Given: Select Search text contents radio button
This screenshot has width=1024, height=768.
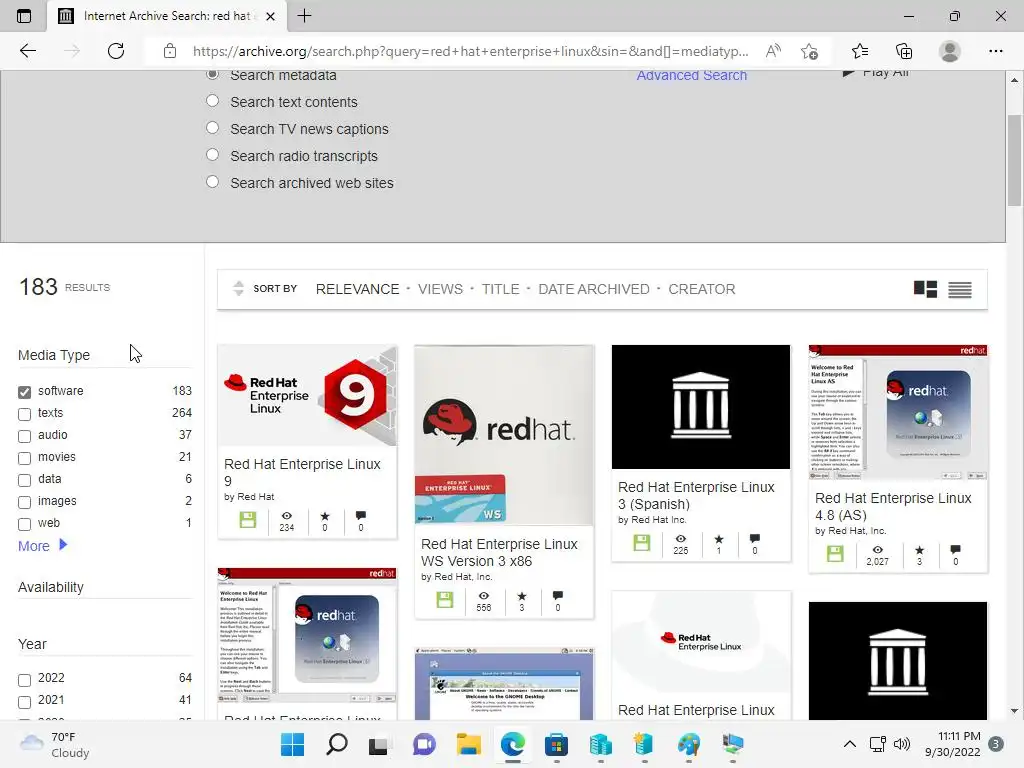Looking at the screenshot, I should point(212,101).
